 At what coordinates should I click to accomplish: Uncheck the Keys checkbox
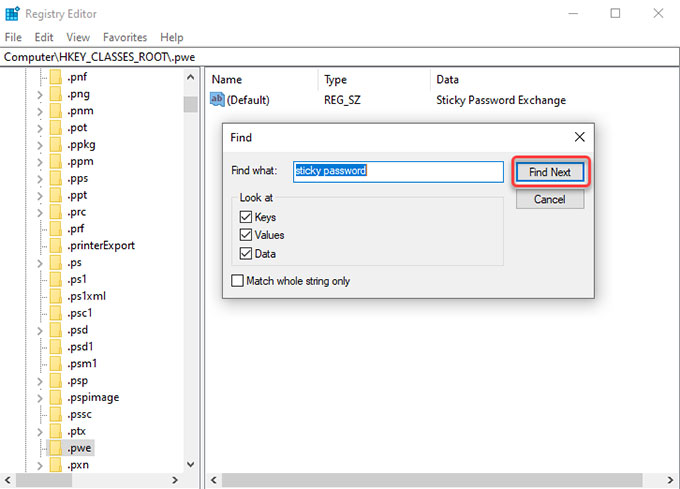(246, 217)
